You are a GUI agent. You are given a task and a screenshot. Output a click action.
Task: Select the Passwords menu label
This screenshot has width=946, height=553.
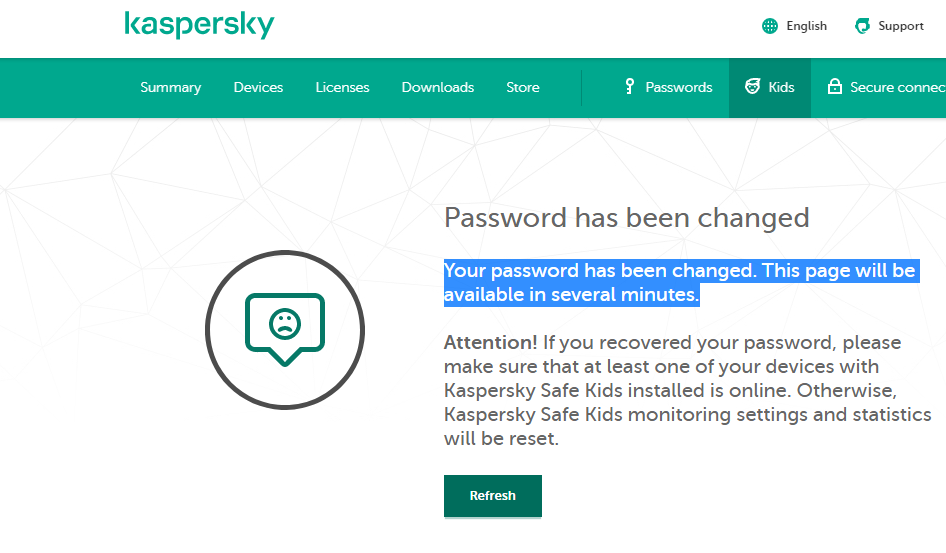coord(679,87)
